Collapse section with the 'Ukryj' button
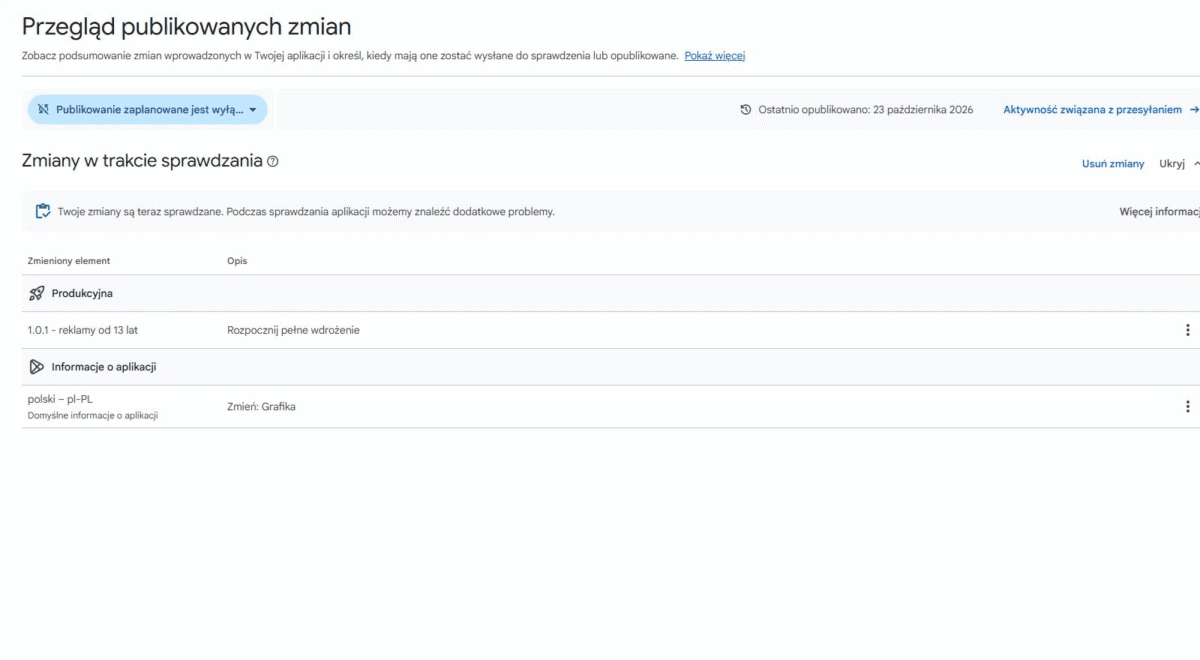1200x660 pixels. point(1178,164)
